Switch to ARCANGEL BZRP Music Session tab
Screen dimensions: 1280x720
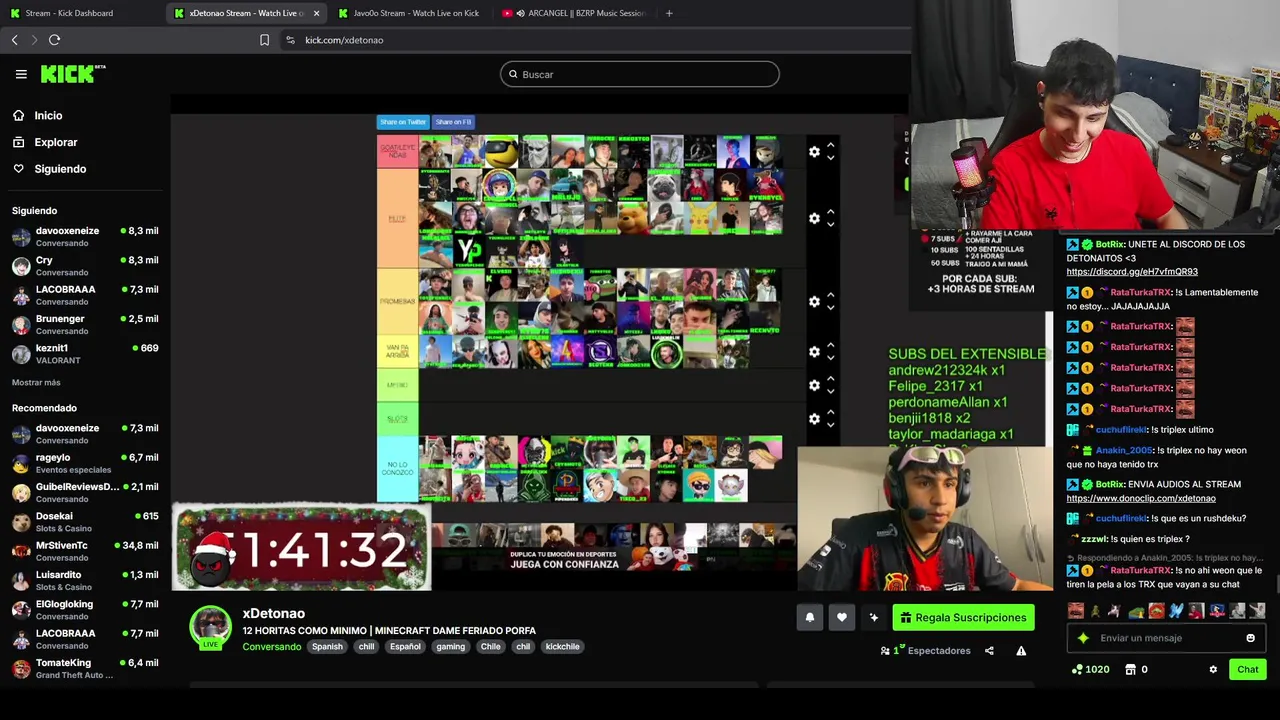pos(575,13)
